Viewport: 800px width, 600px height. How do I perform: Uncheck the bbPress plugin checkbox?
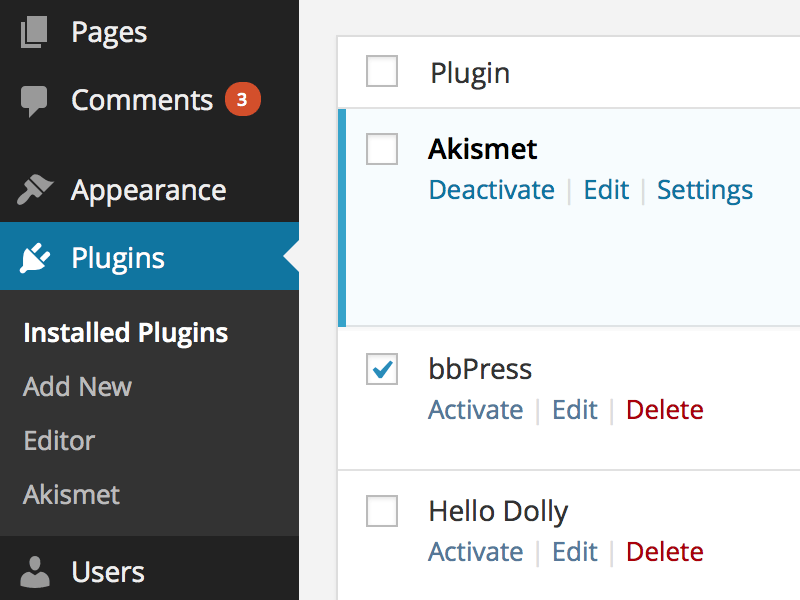(x=382, y=369)
